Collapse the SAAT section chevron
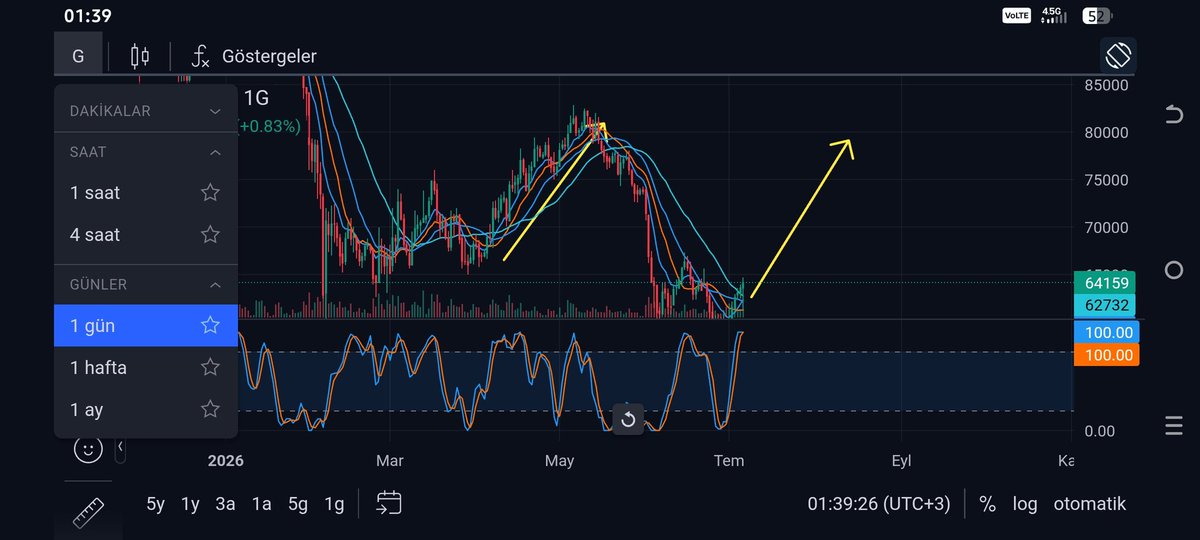Viewport: 1200px width, 540px height. point(215,152)
